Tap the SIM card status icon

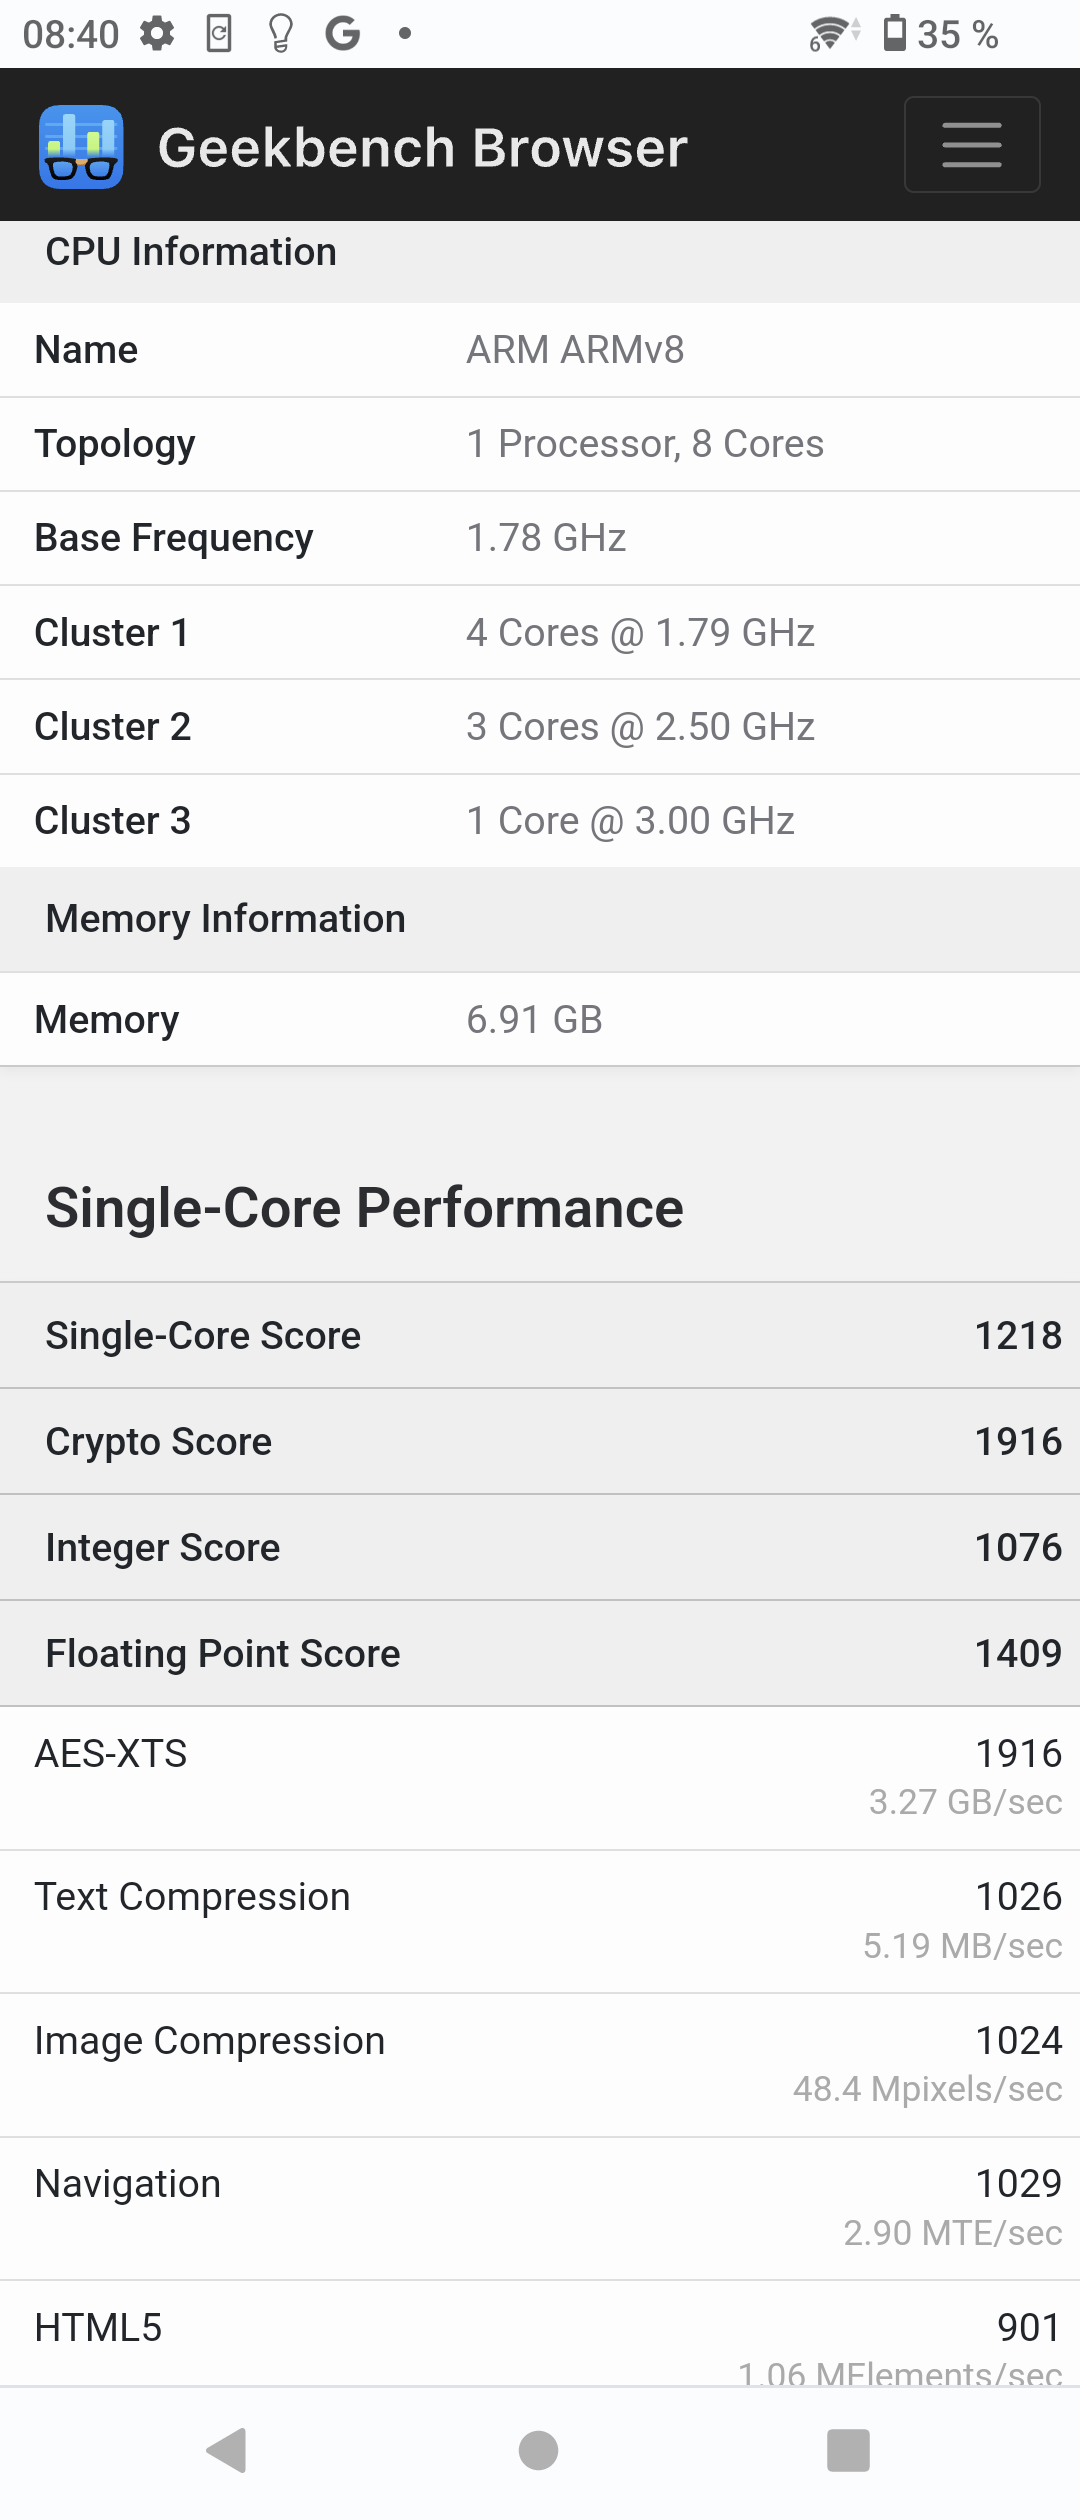219,34
